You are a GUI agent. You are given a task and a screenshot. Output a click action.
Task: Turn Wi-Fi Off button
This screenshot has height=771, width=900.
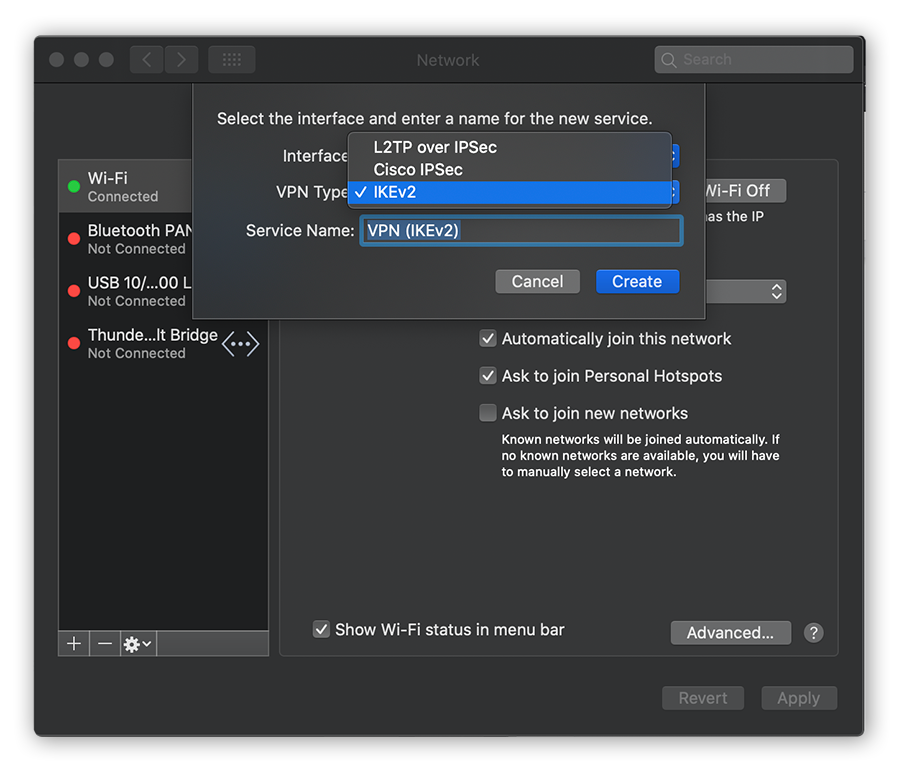pos(746,191)
